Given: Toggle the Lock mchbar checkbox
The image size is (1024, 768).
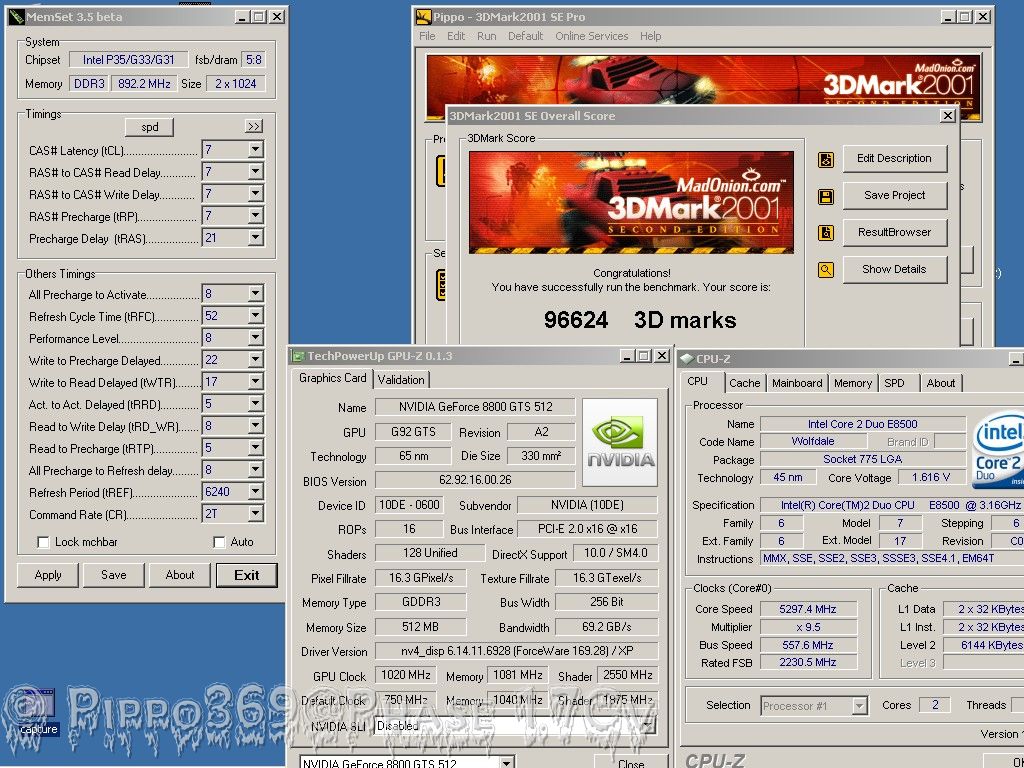Looking at the screenshot, I should pos(43,542).
